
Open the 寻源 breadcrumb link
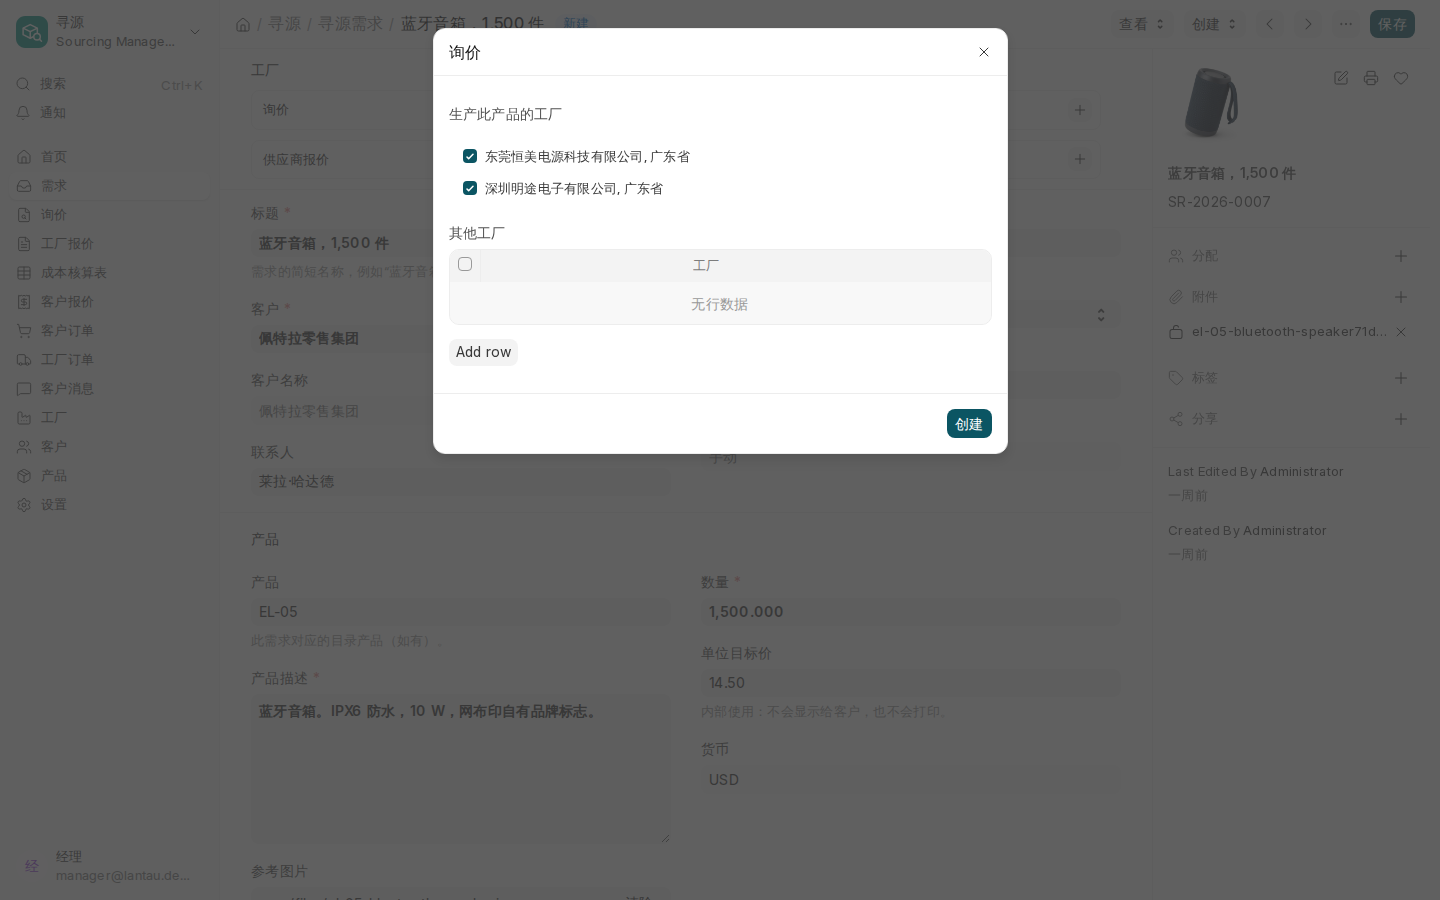click(284, 24)
